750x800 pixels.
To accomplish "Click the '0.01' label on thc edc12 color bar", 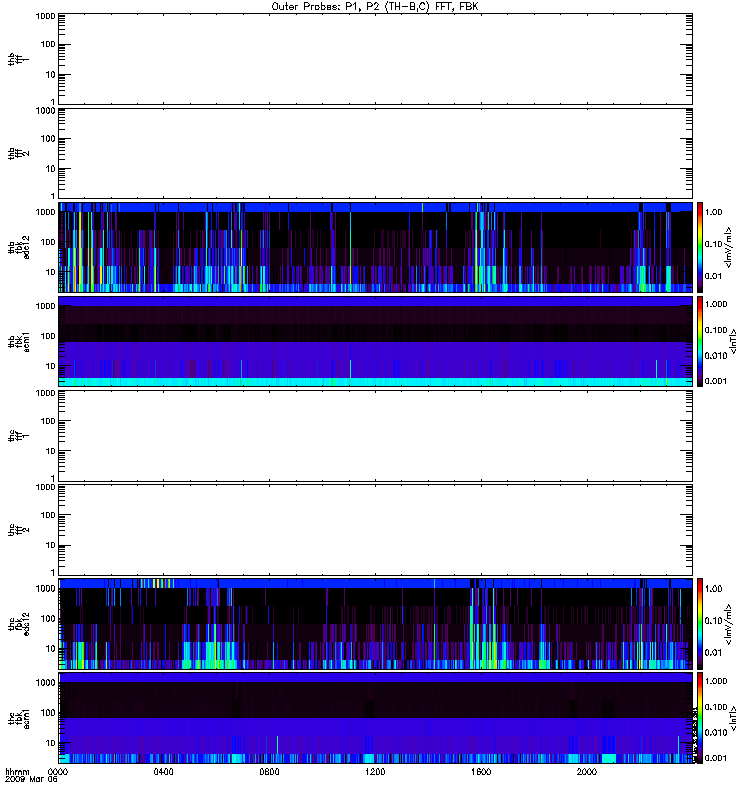I will pos(714,653).
